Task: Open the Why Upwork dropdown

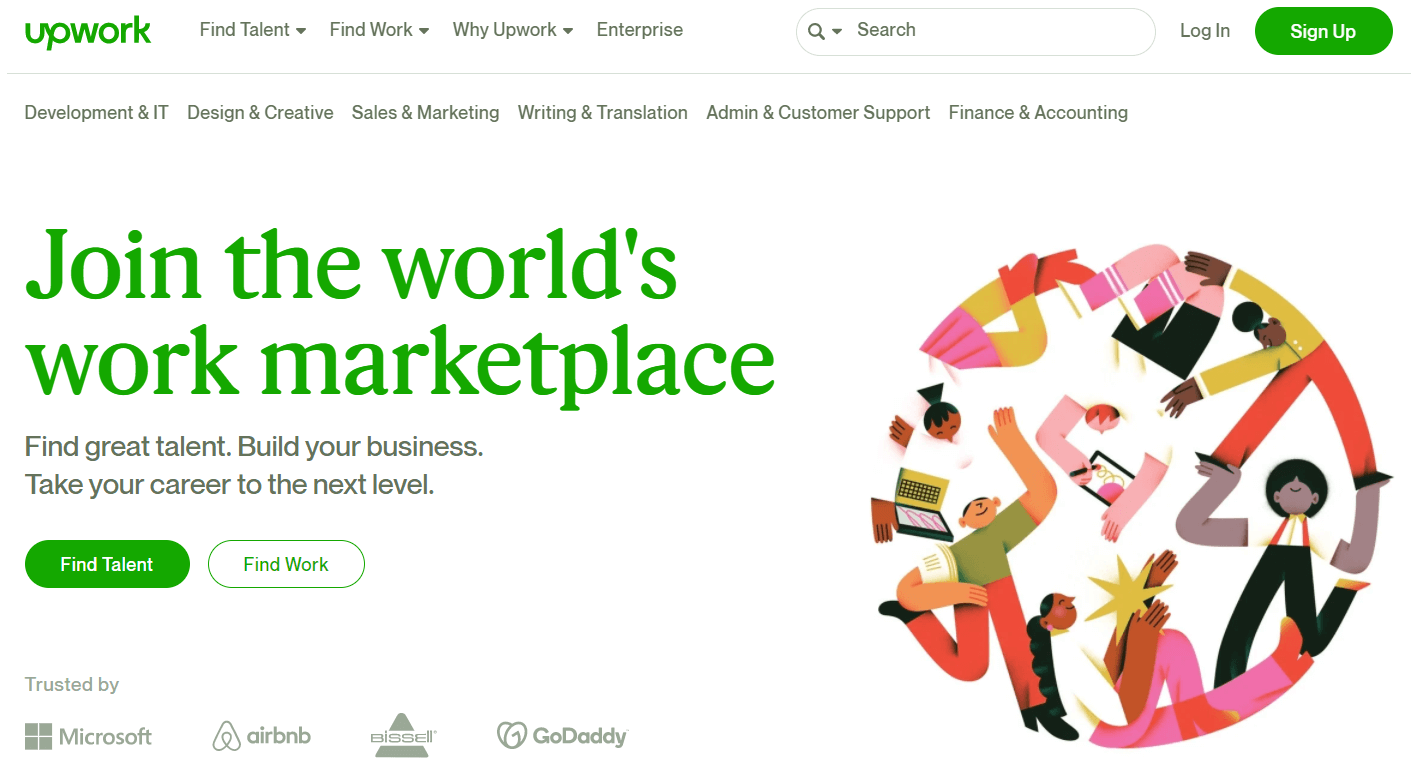Action: pyautogui.click(x=513, y=30)
